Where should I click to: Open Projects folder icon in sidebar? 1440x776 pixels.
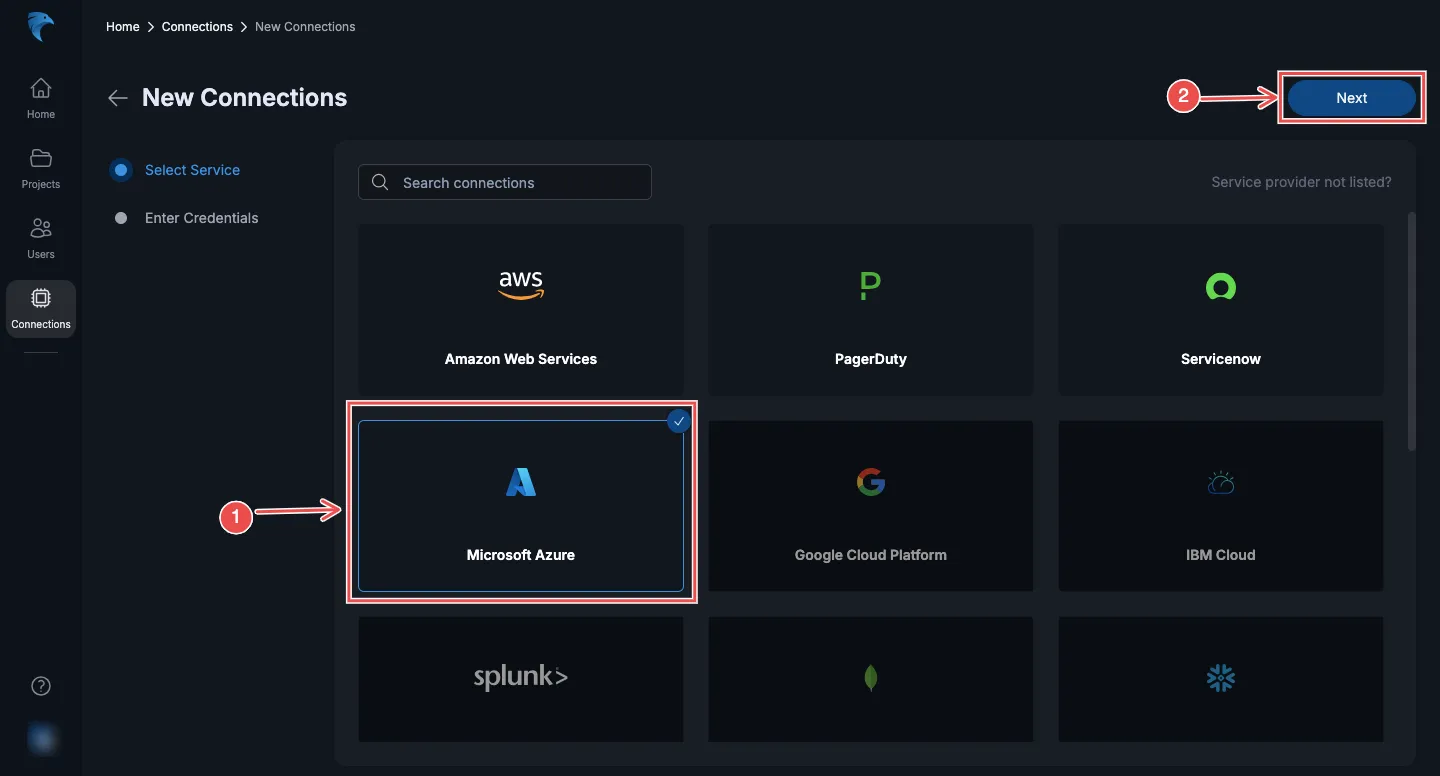[41, 158]
